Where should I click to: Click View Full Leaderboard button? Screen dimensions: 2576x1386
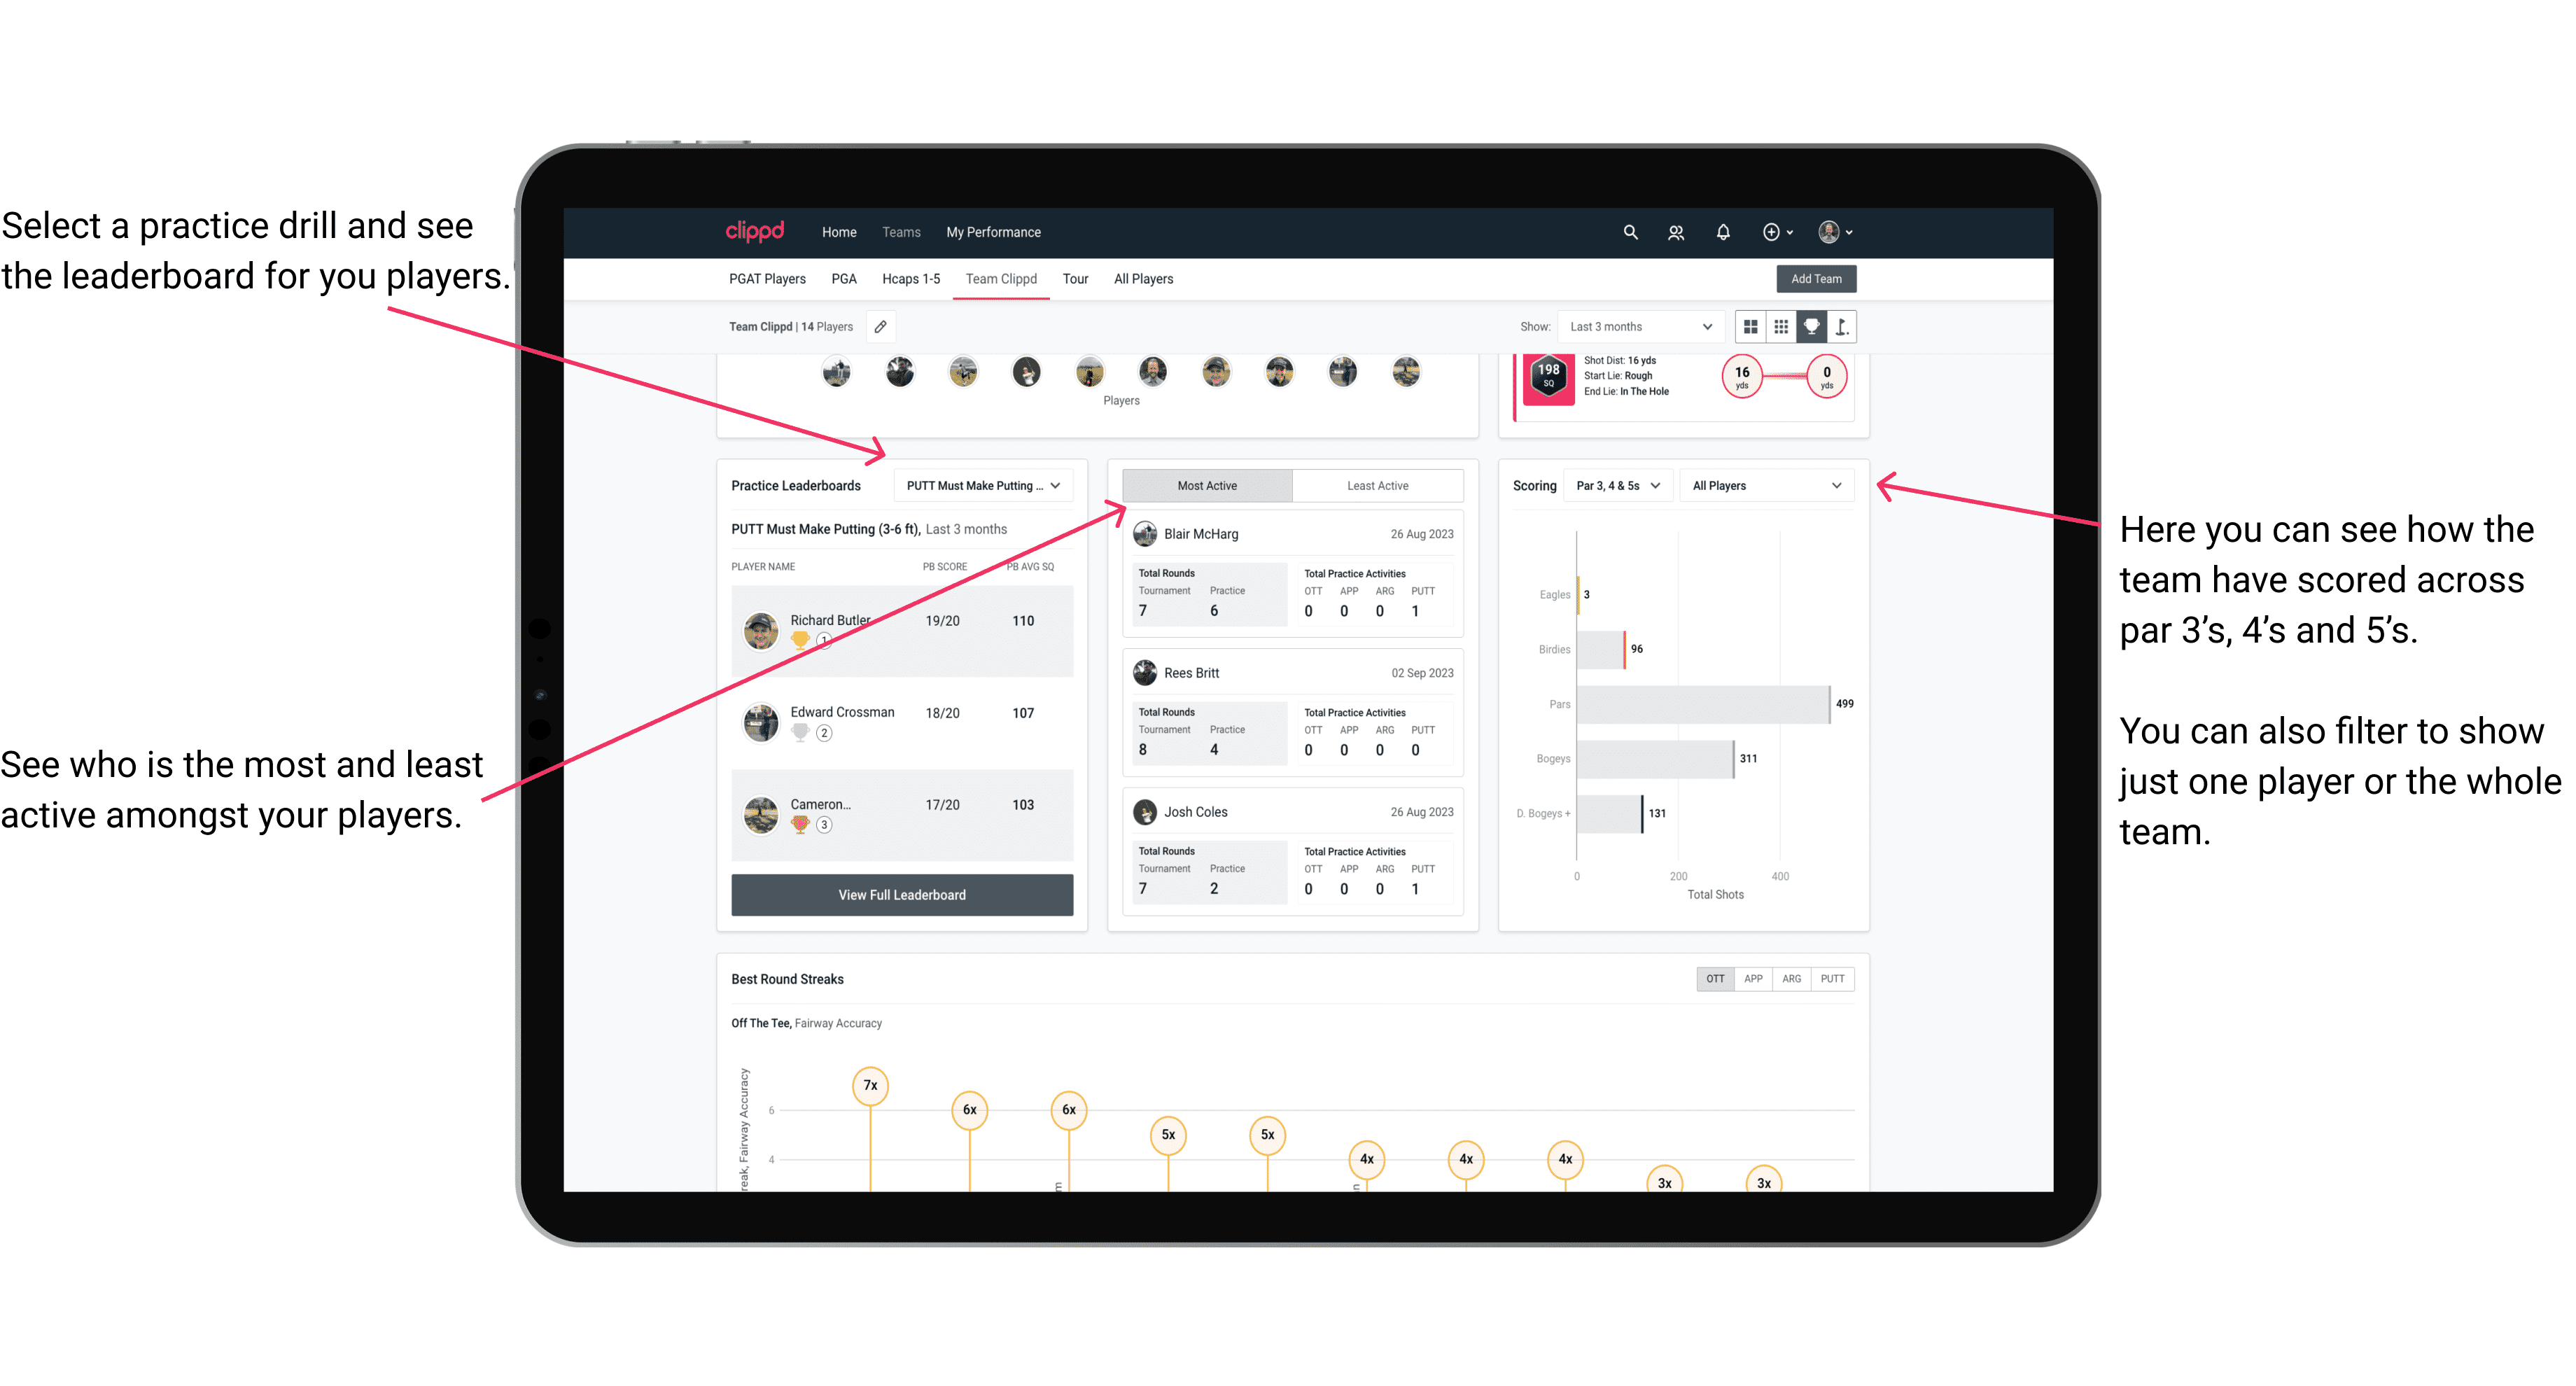point(901,896)
